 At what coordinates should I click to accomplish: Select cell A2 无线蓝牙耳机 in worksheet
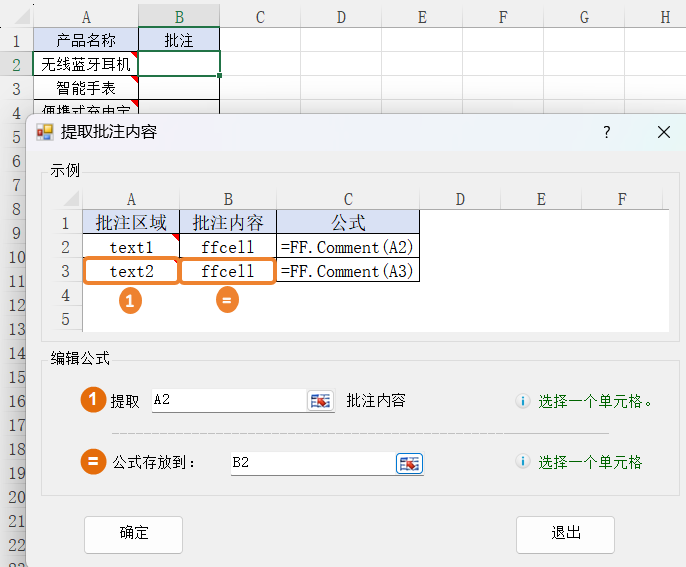86,64
